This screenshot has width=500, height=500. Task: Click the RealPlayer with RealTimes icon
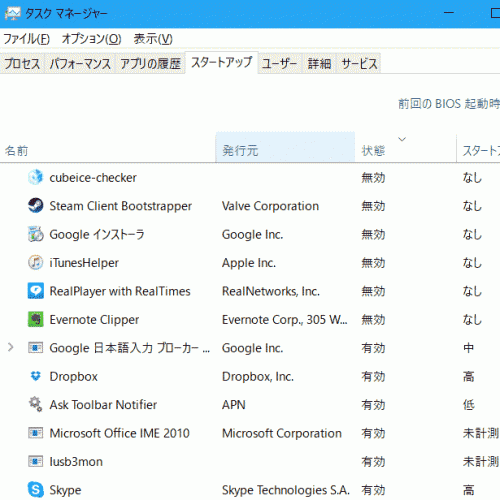point(36,291)
